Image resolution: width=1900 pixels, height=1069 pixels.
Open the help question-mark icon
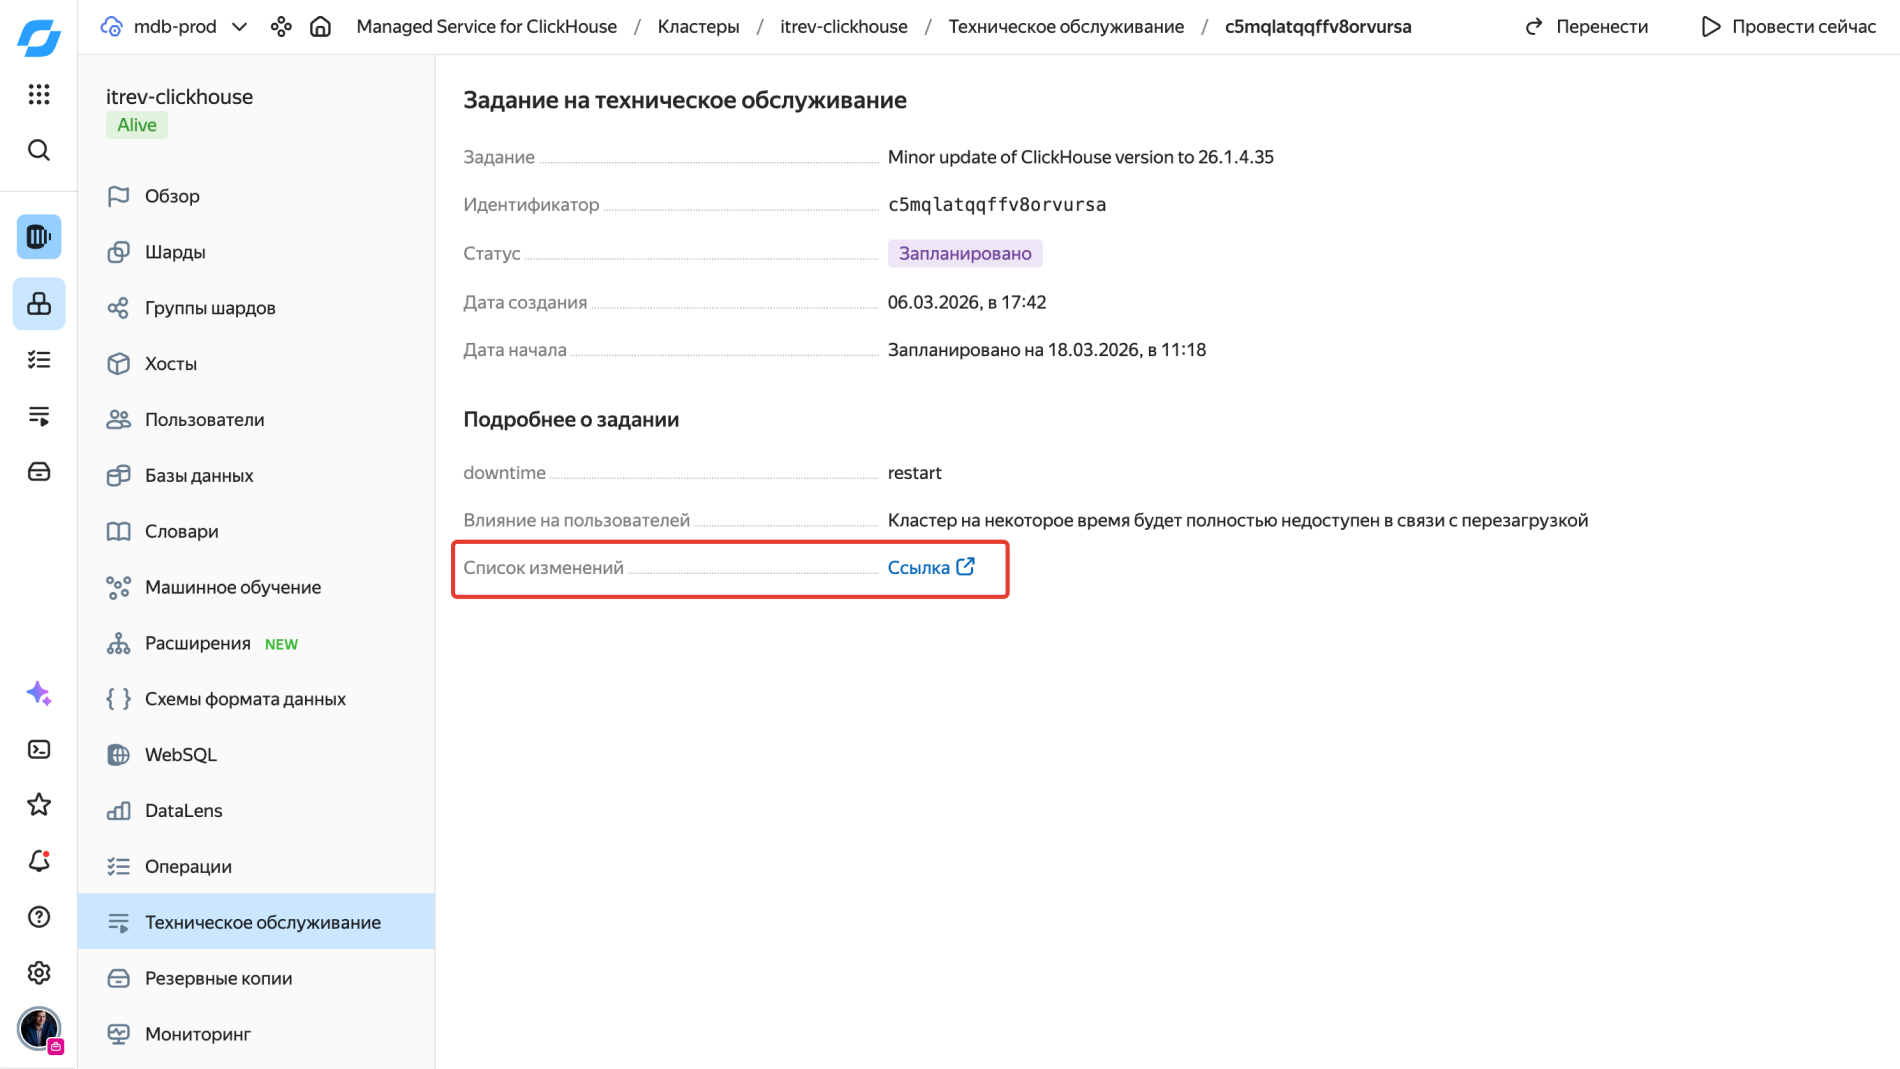point(38,917)
